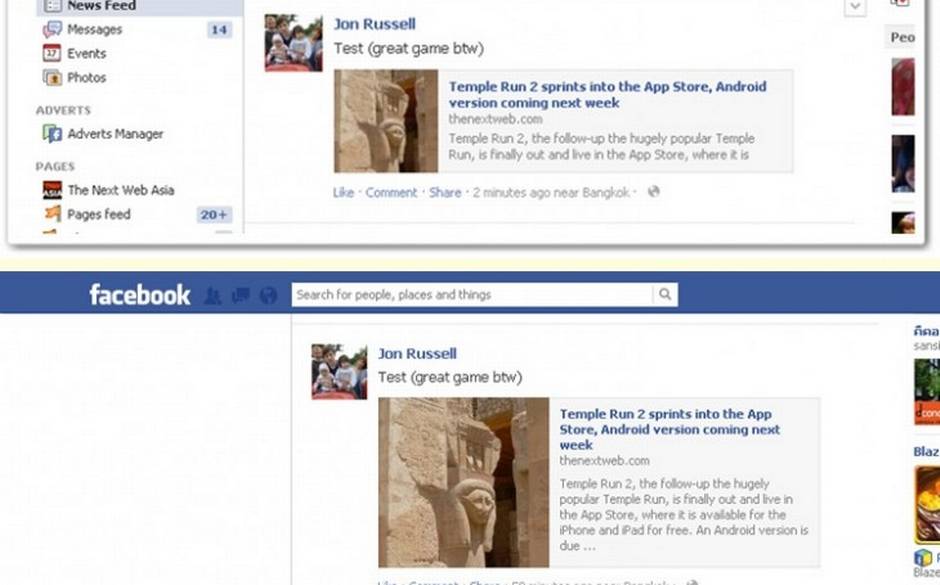This screenshot has width=940, height=585.
Task: Click the search magnifier button
Action: [x=665, y=294]
